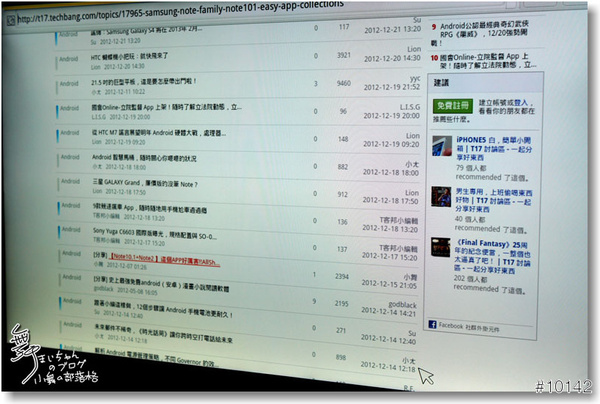
Task: Click the Android tag on the 21.5 吋 row
Action: (x=69, y=83)
